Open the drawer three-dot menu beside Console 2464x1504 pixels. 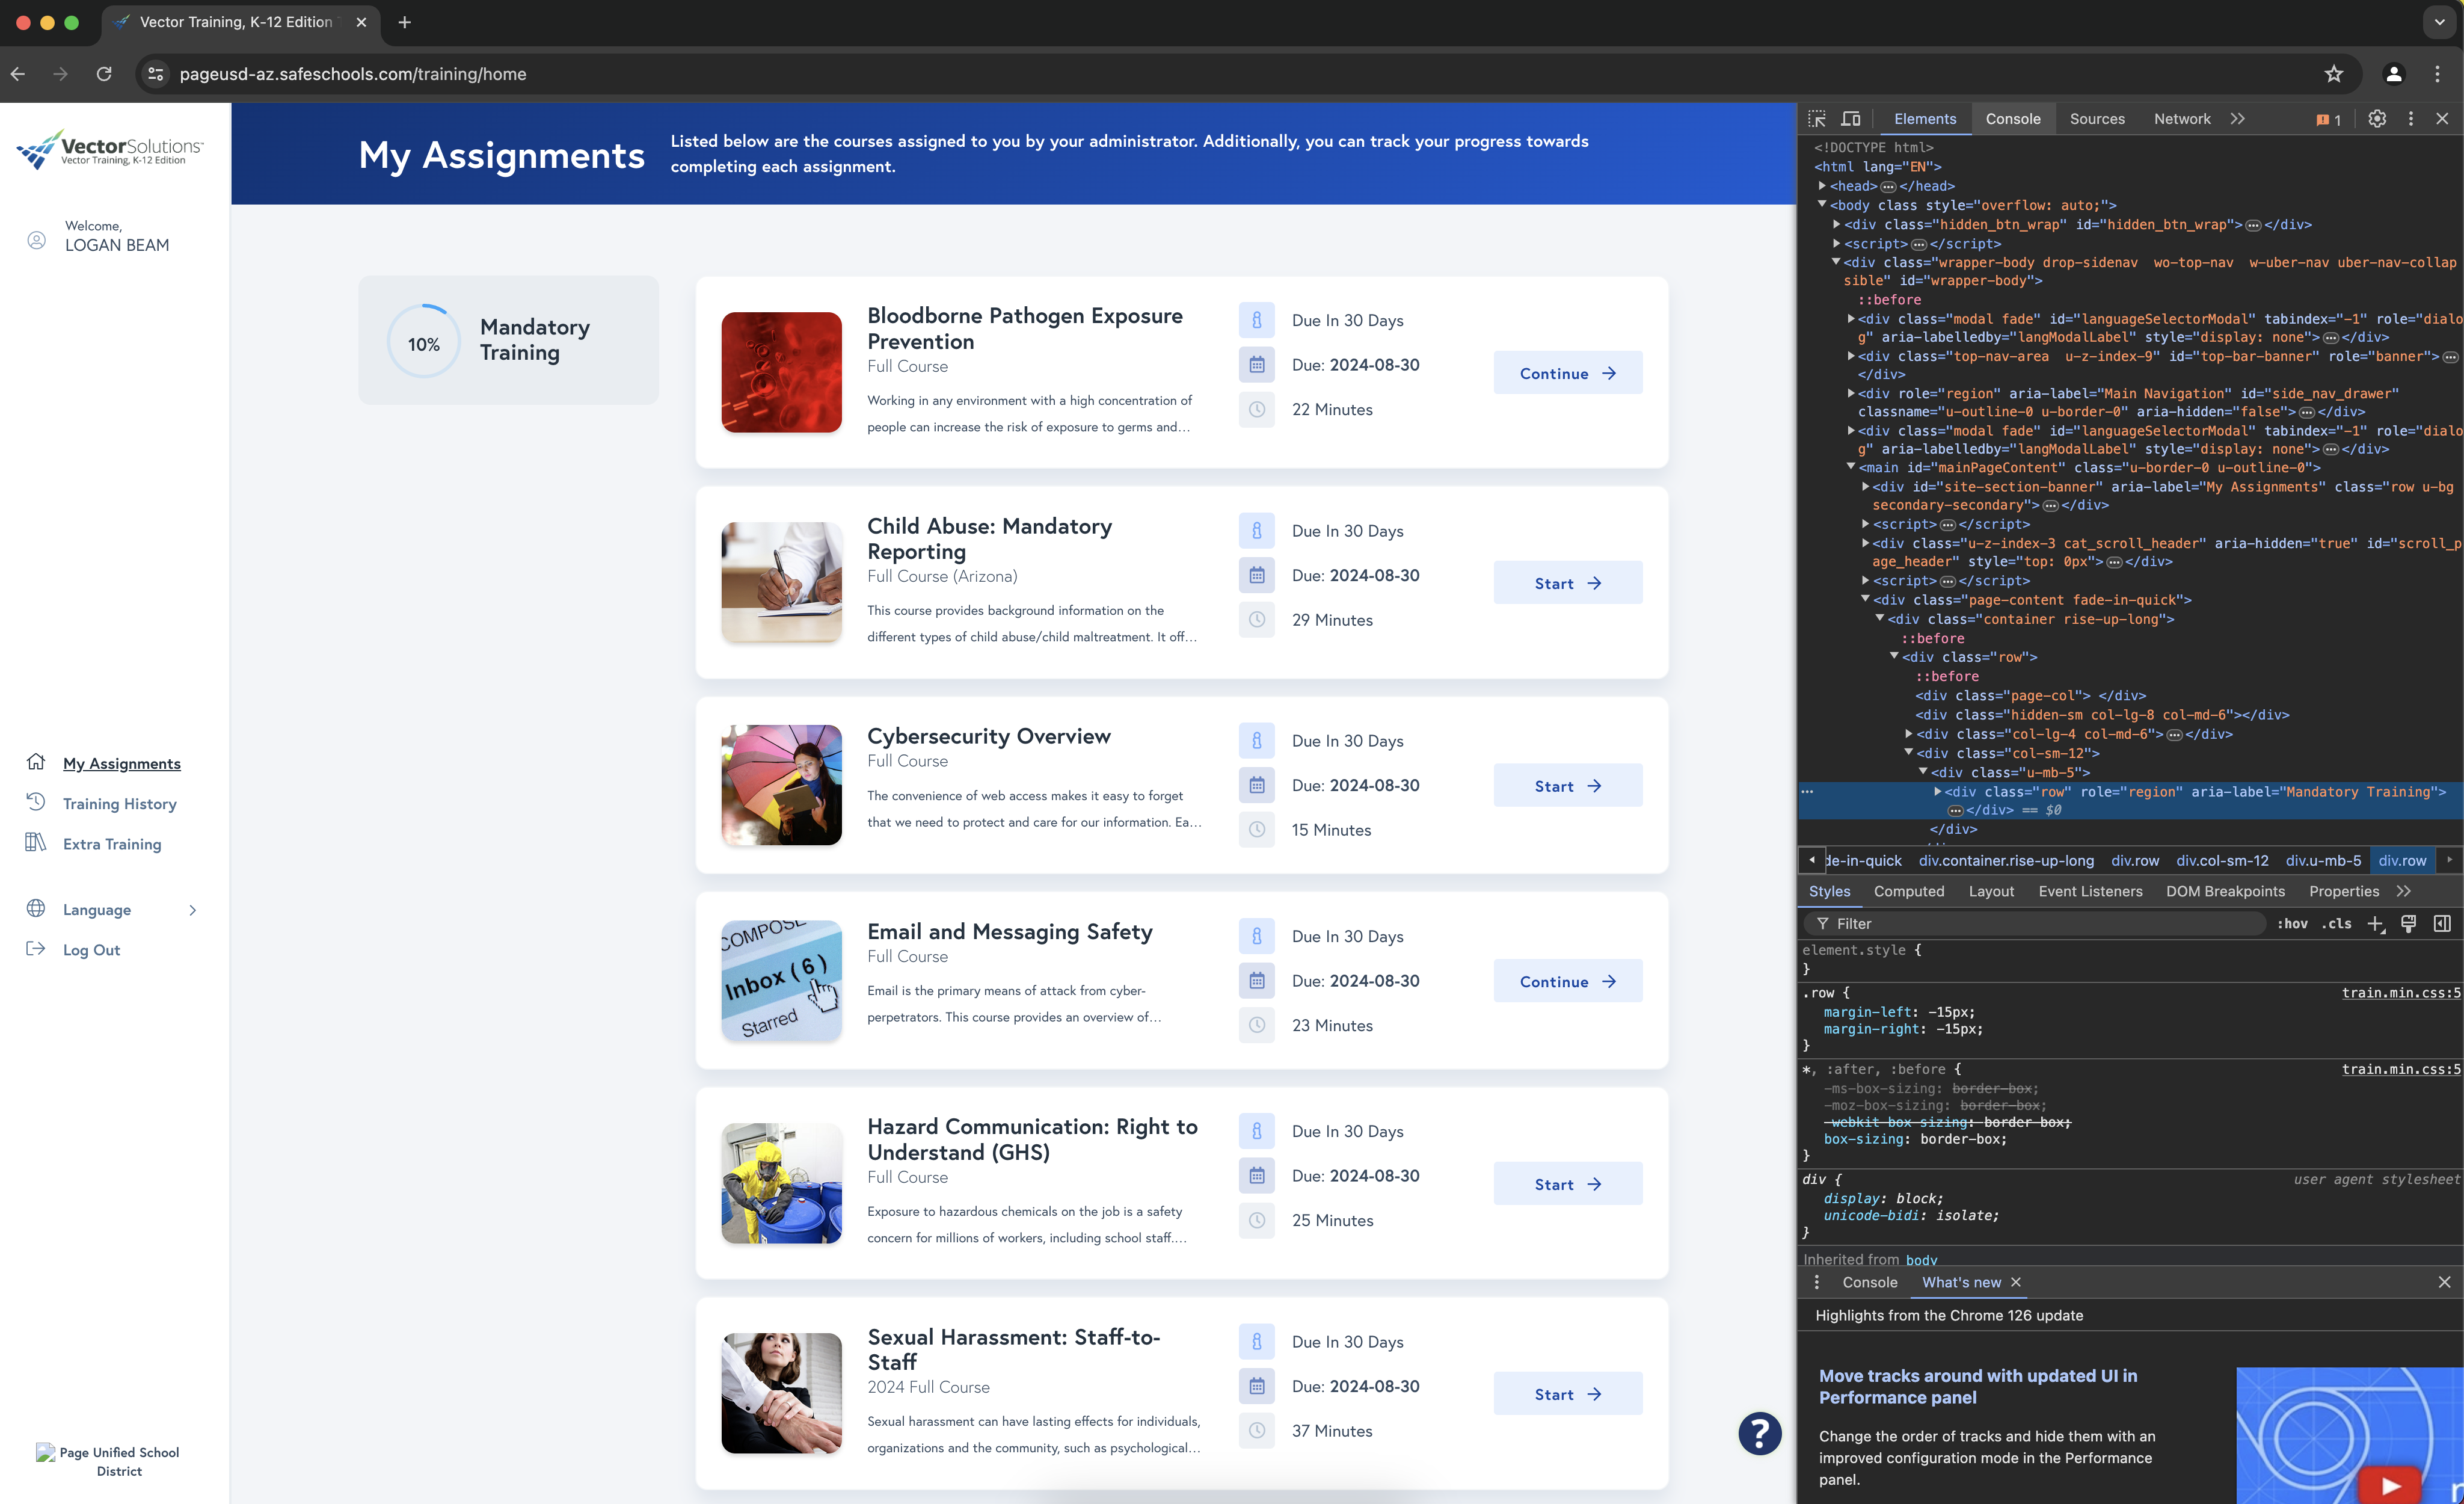(x=1817, y=1282)
